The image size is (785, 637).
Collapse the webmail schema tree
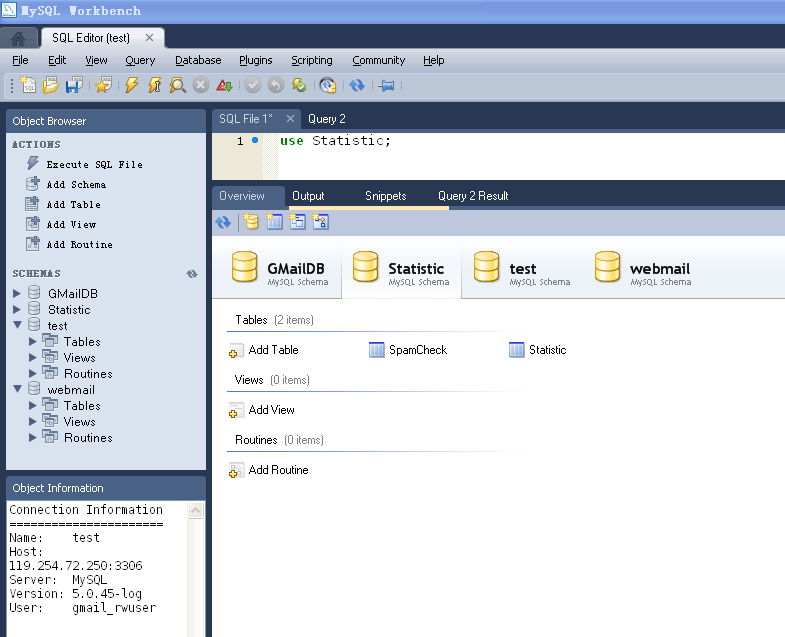(17, 390)
